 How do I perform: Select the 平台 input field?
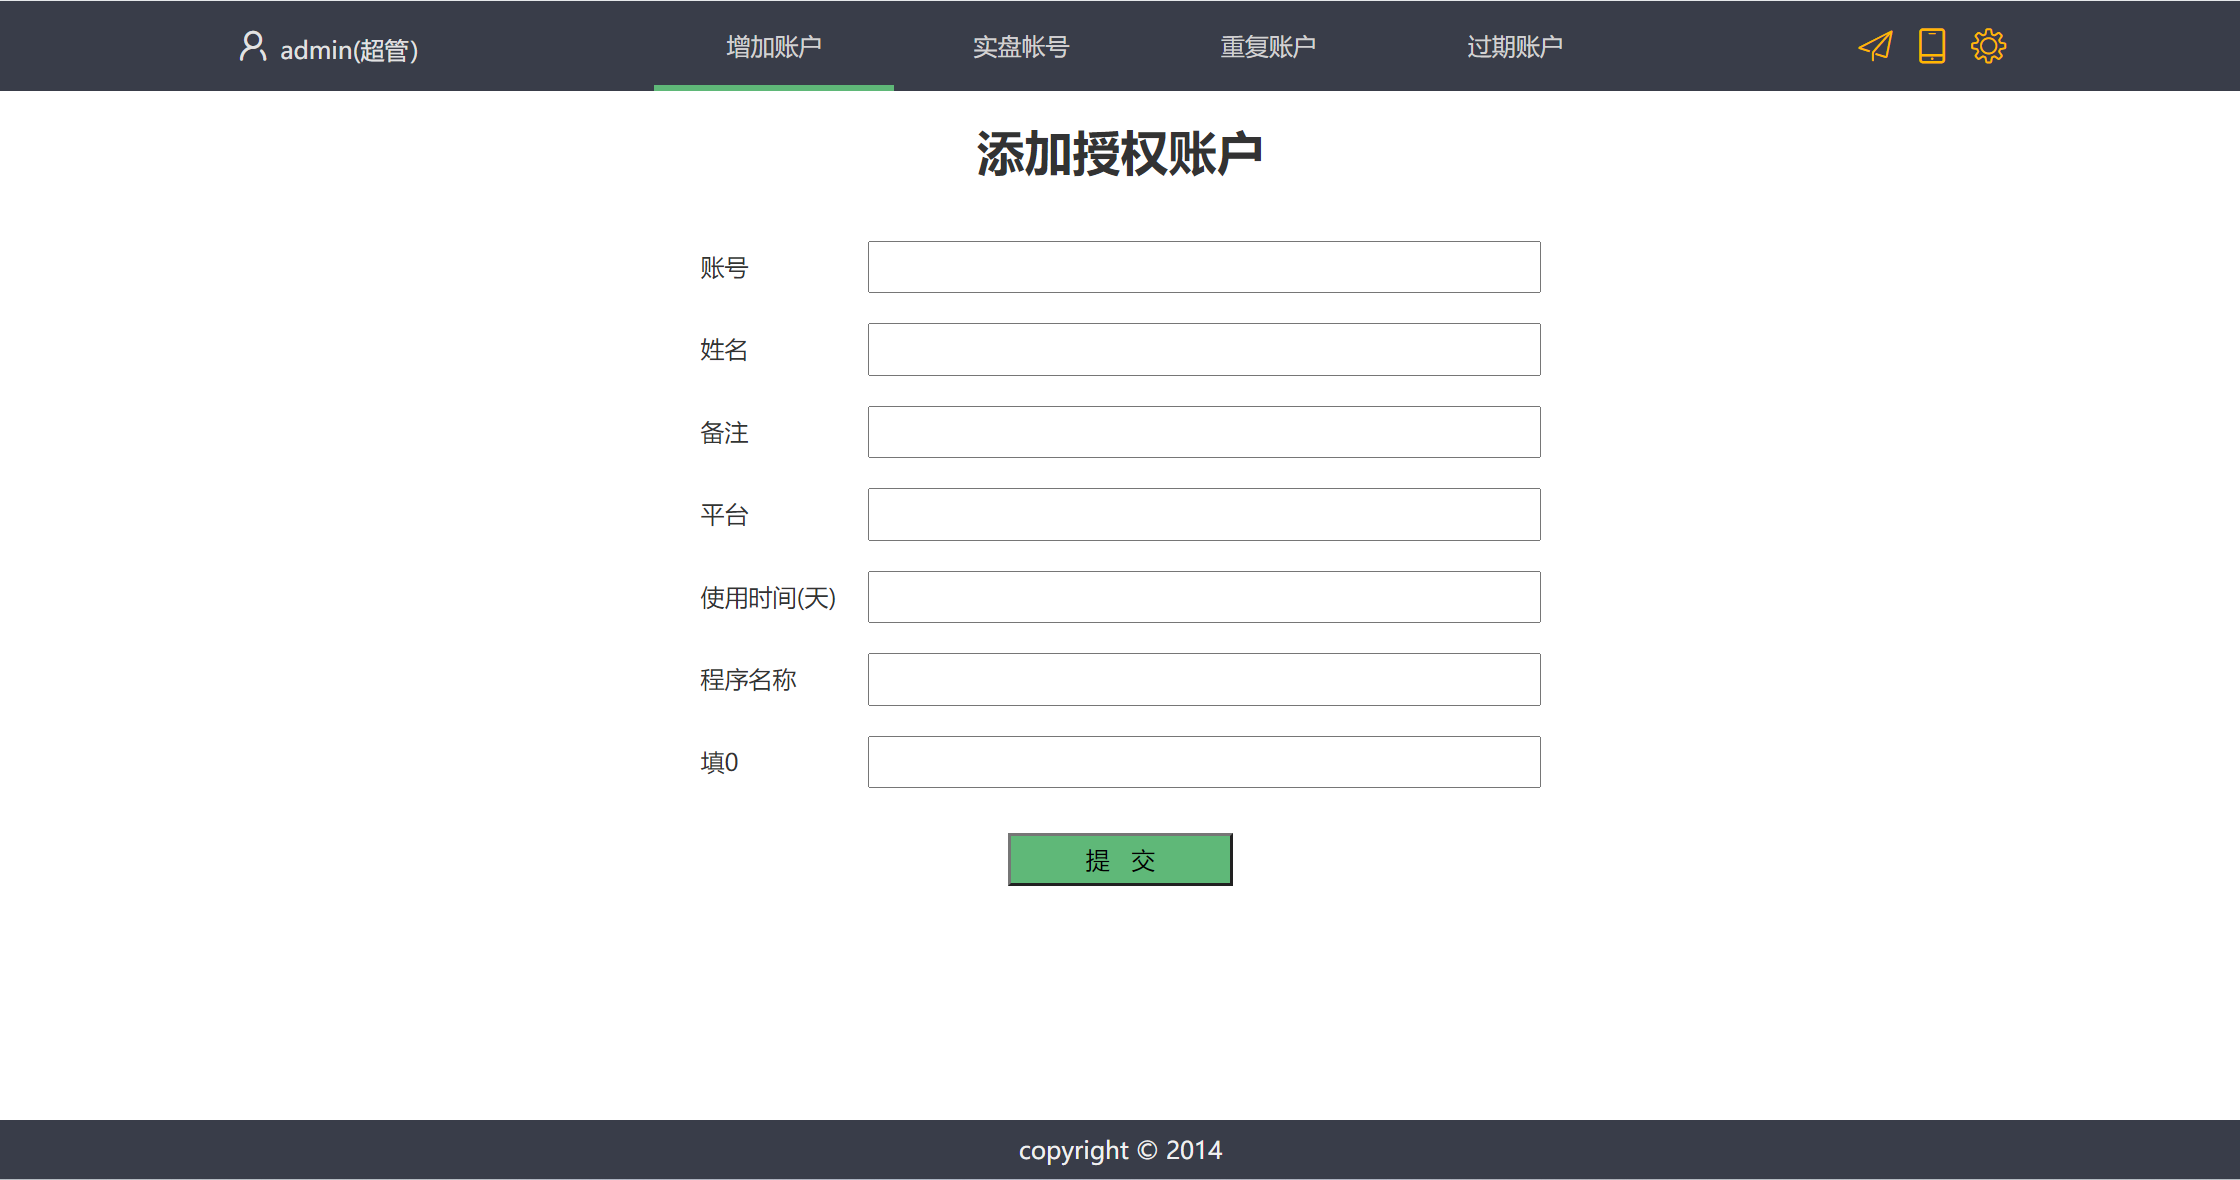pyautogui.click(x=1204, y=514)
